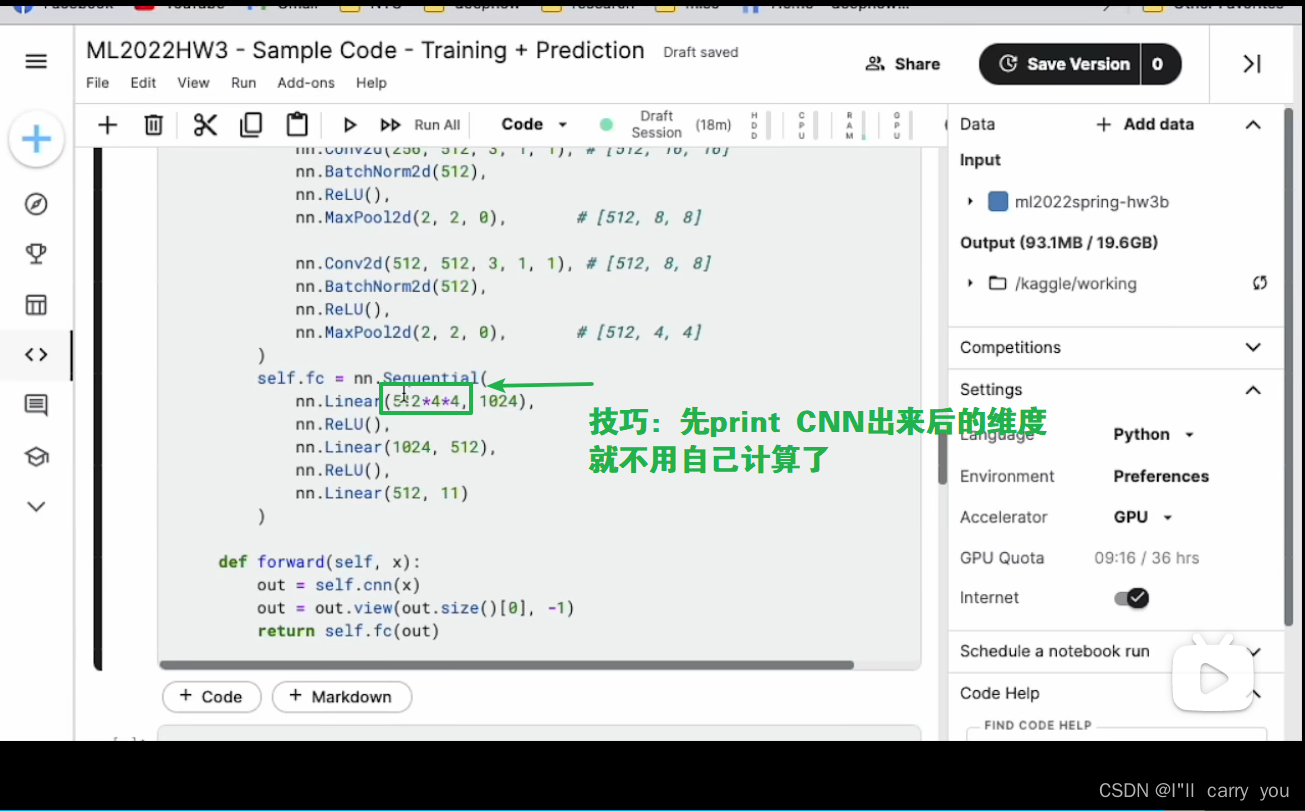Expand More options chevron in sidebar
Screen dimensions: 1305x811
tap(36, 506)
